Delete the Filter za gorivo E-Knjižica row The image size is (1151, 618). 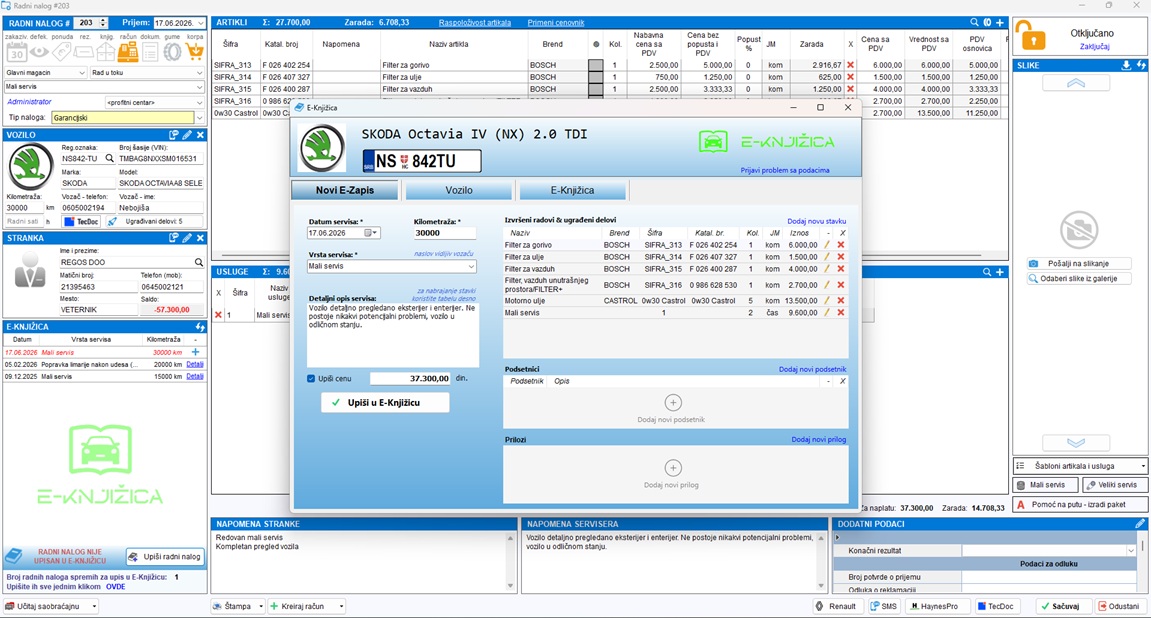(841, 245)
